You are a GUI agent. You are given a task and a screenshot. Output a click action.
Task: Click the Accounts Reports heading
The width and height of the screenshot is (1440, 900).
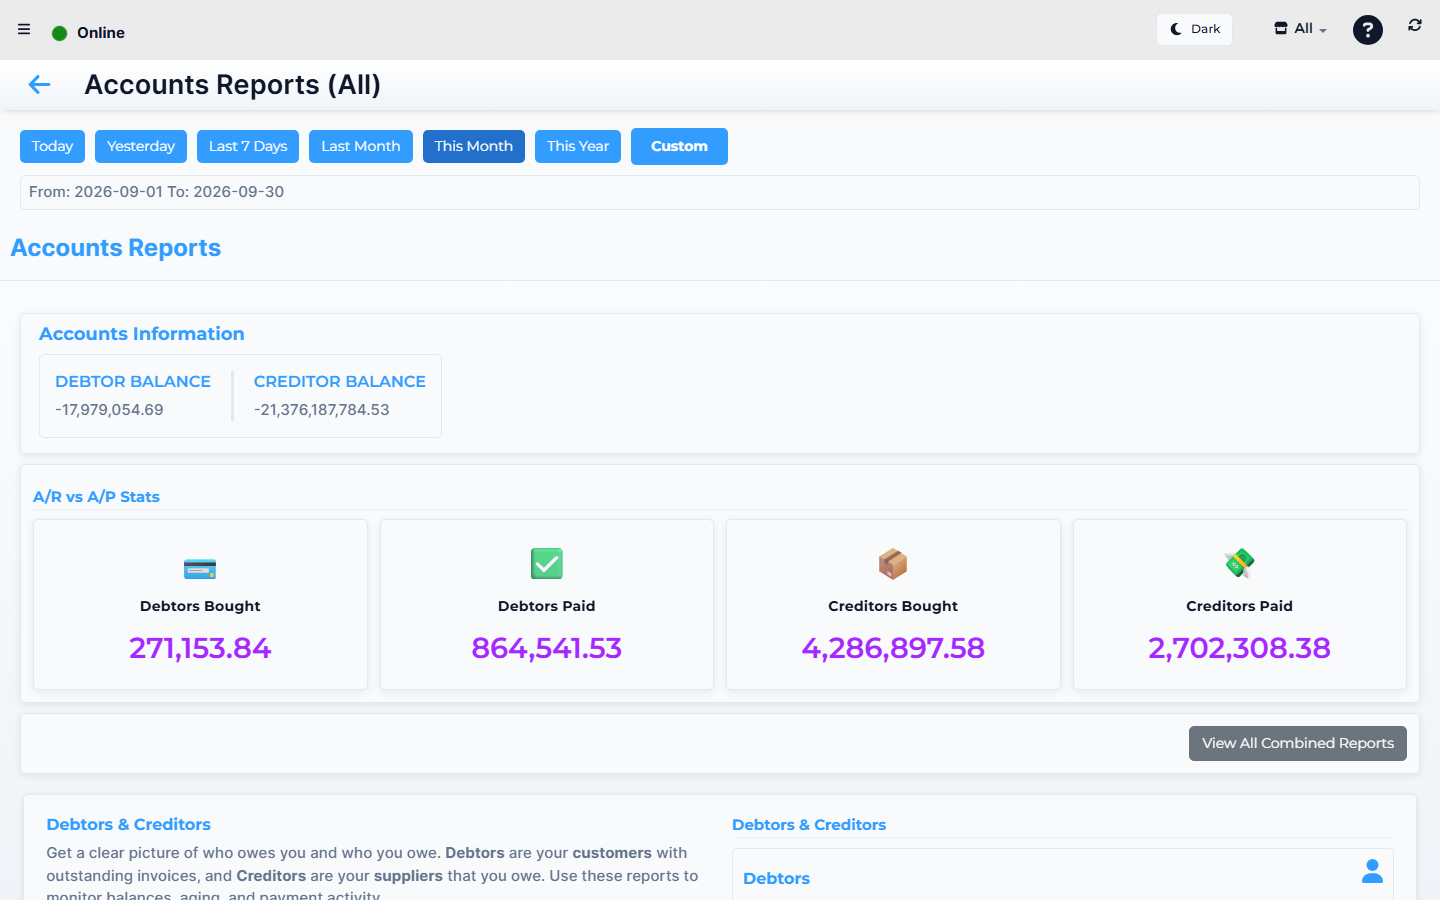click(x=116, y=248)
